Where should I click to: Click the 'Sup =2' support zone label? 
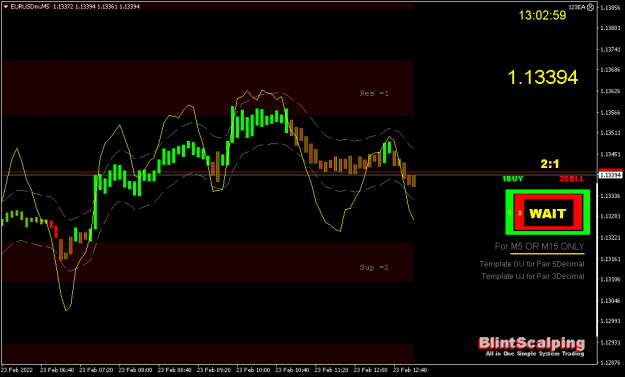click(x=374, y=267)
